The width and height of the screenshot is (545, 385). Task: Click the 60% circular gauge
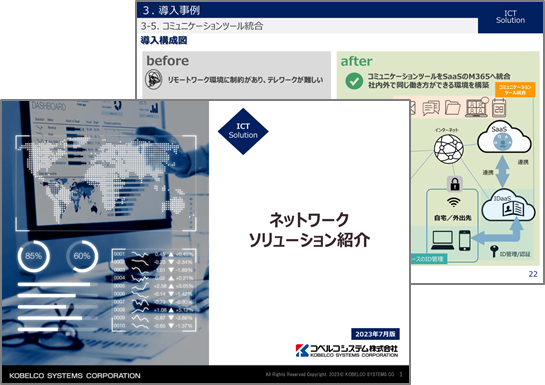coord(82,256)
